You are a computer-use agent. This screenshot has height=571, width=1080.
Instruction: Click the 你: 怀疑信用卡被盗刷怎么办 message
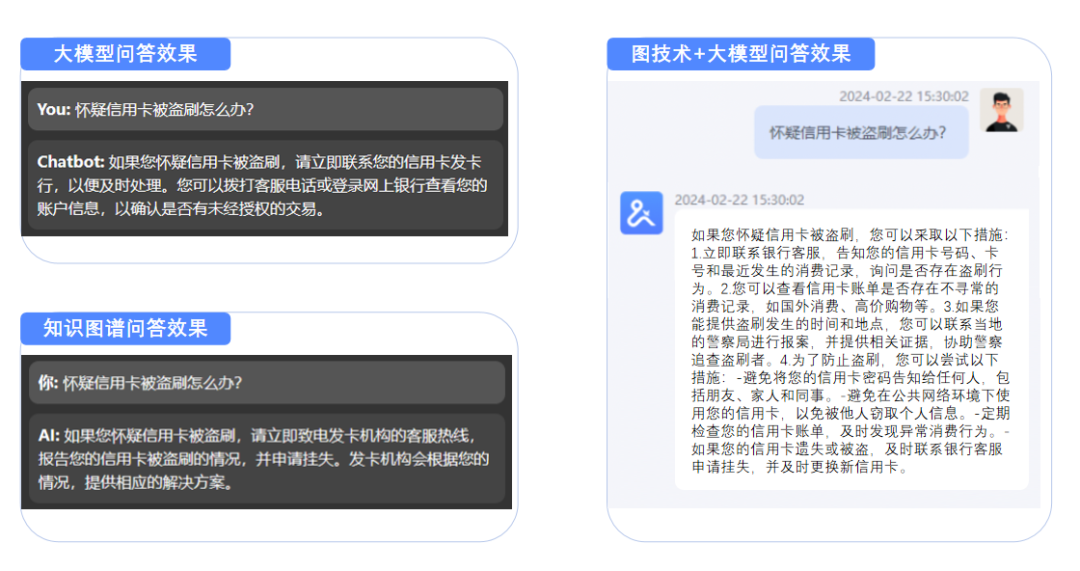267,382
